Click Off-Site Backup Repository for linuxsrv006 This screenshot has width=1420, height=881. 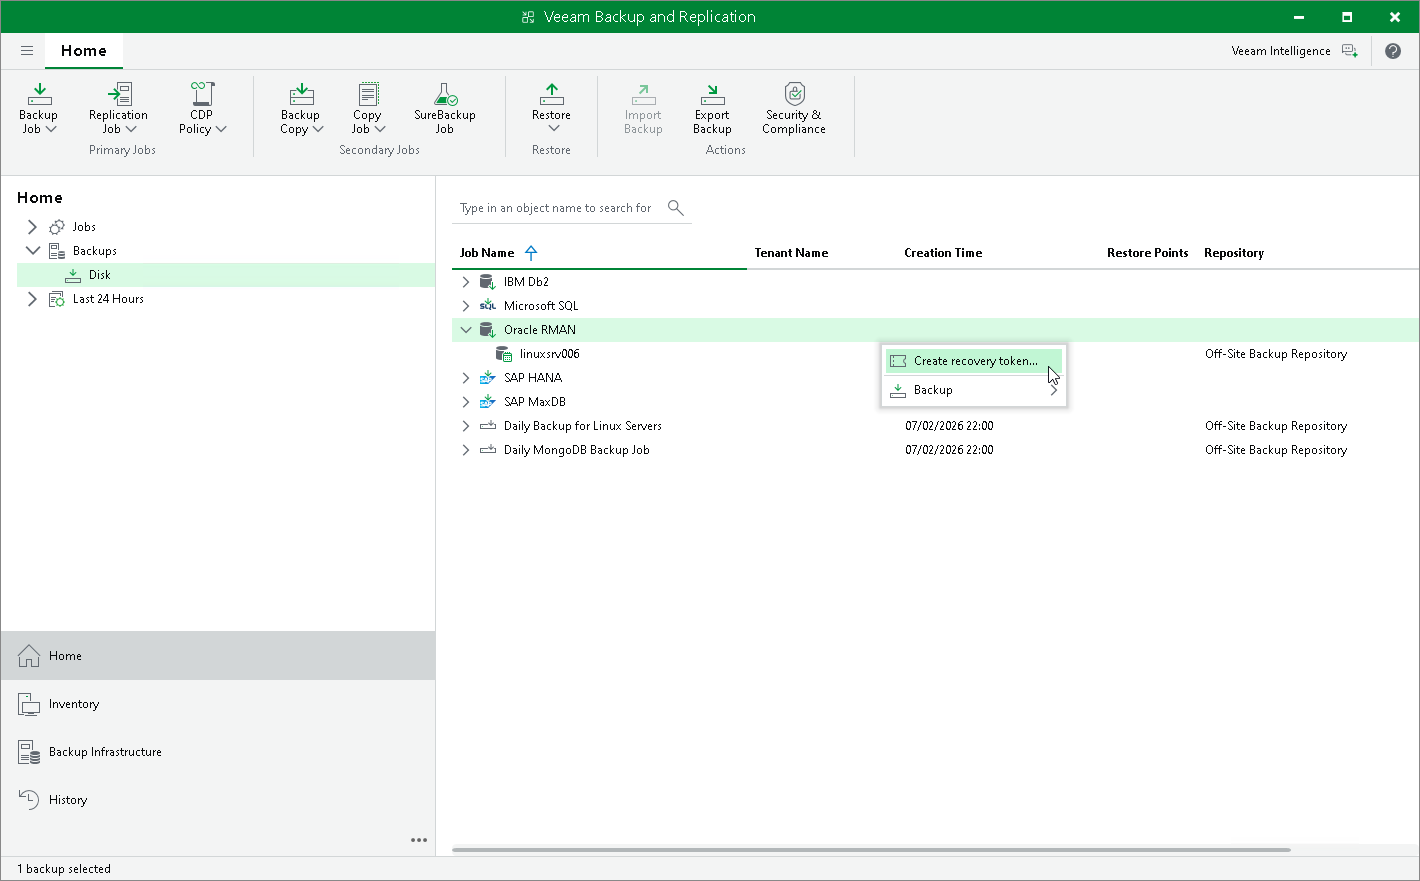[x=1276, y=354]
